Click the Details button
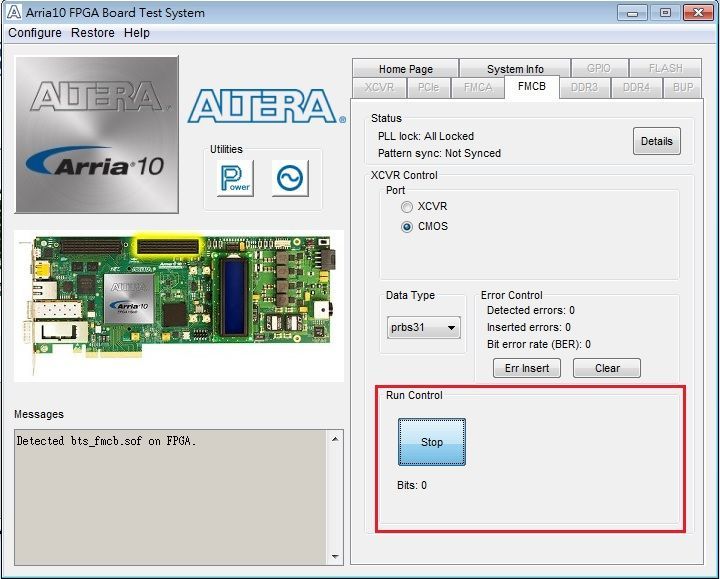This screenshot has width=720, height=579. [657, 141]
